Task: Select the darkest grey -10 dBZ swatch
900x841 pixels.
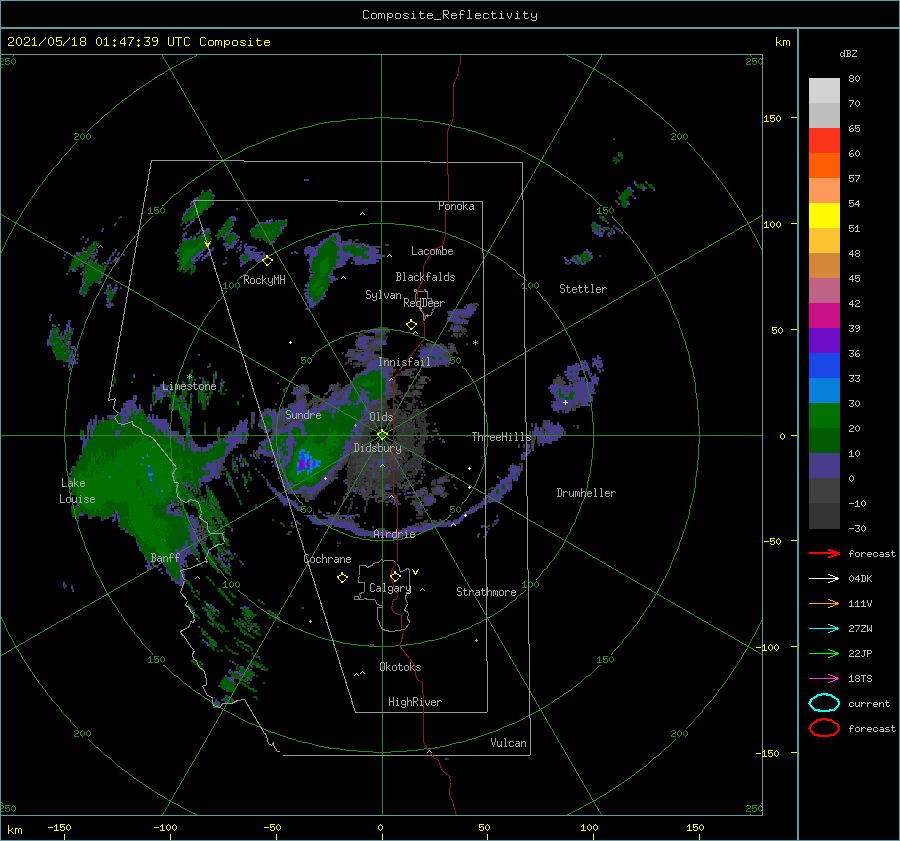Action: [824, 515]
